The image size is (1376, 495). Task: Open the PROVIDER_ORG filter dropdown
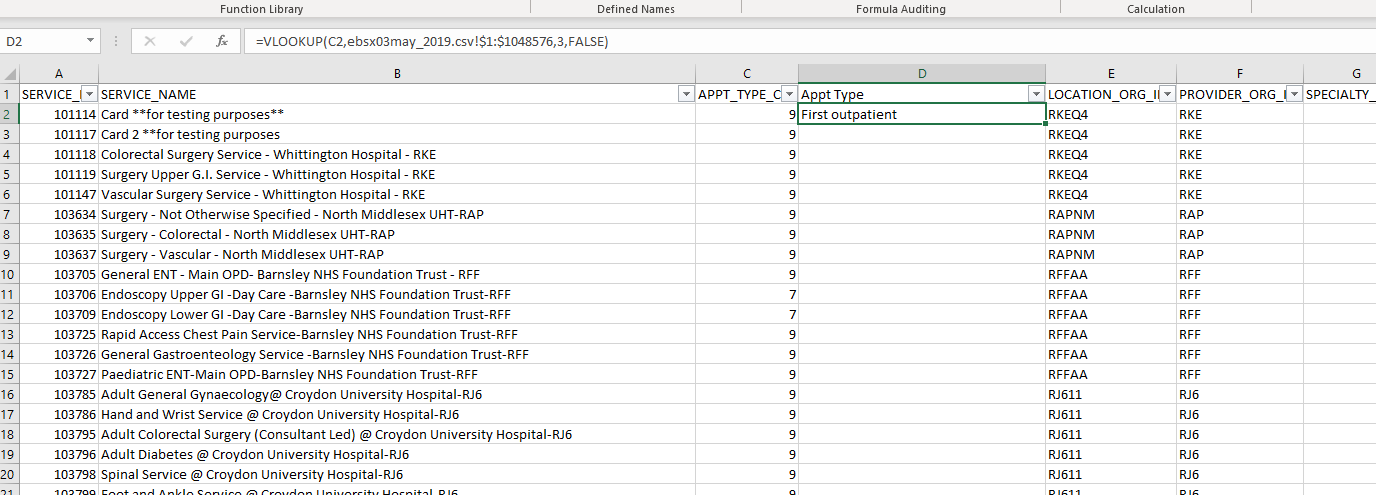(x=1294, y=94)
